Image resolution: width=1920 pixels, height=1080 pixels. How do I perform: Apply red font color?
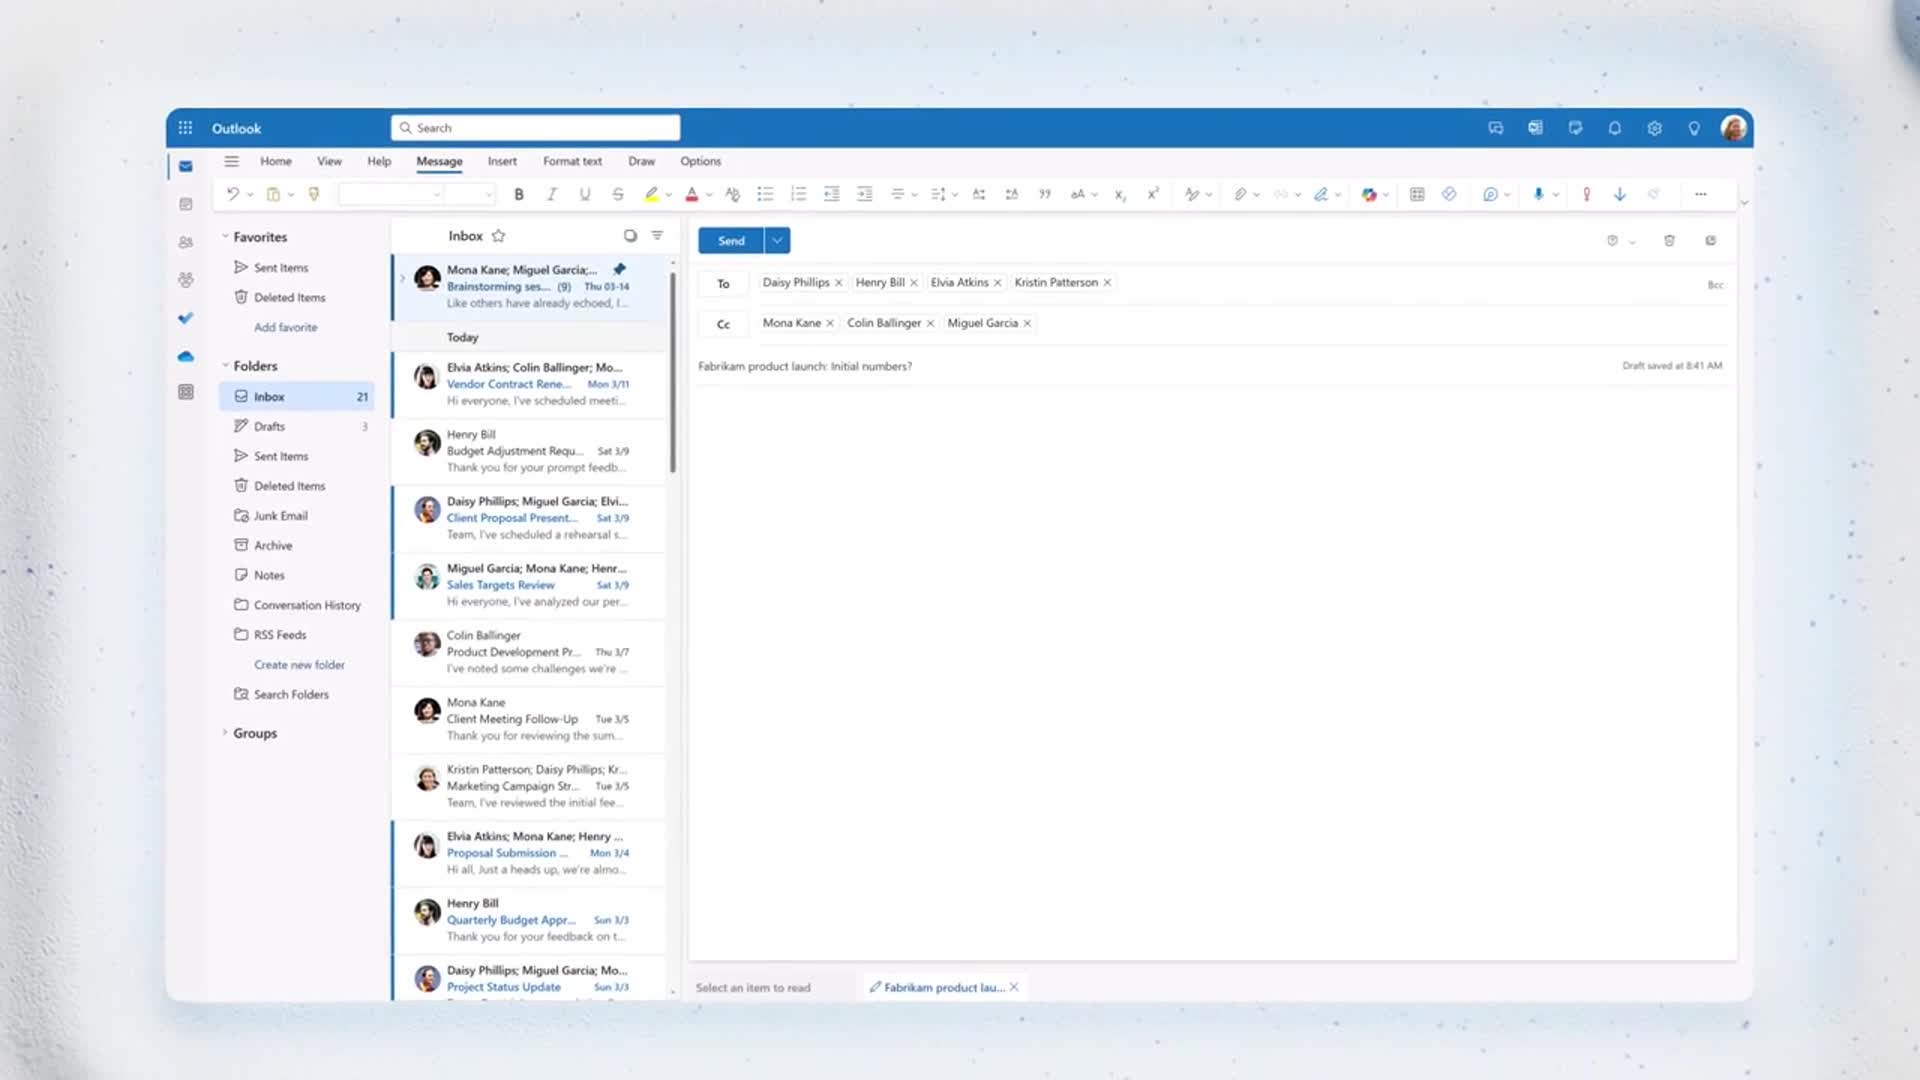pos(691,195)
